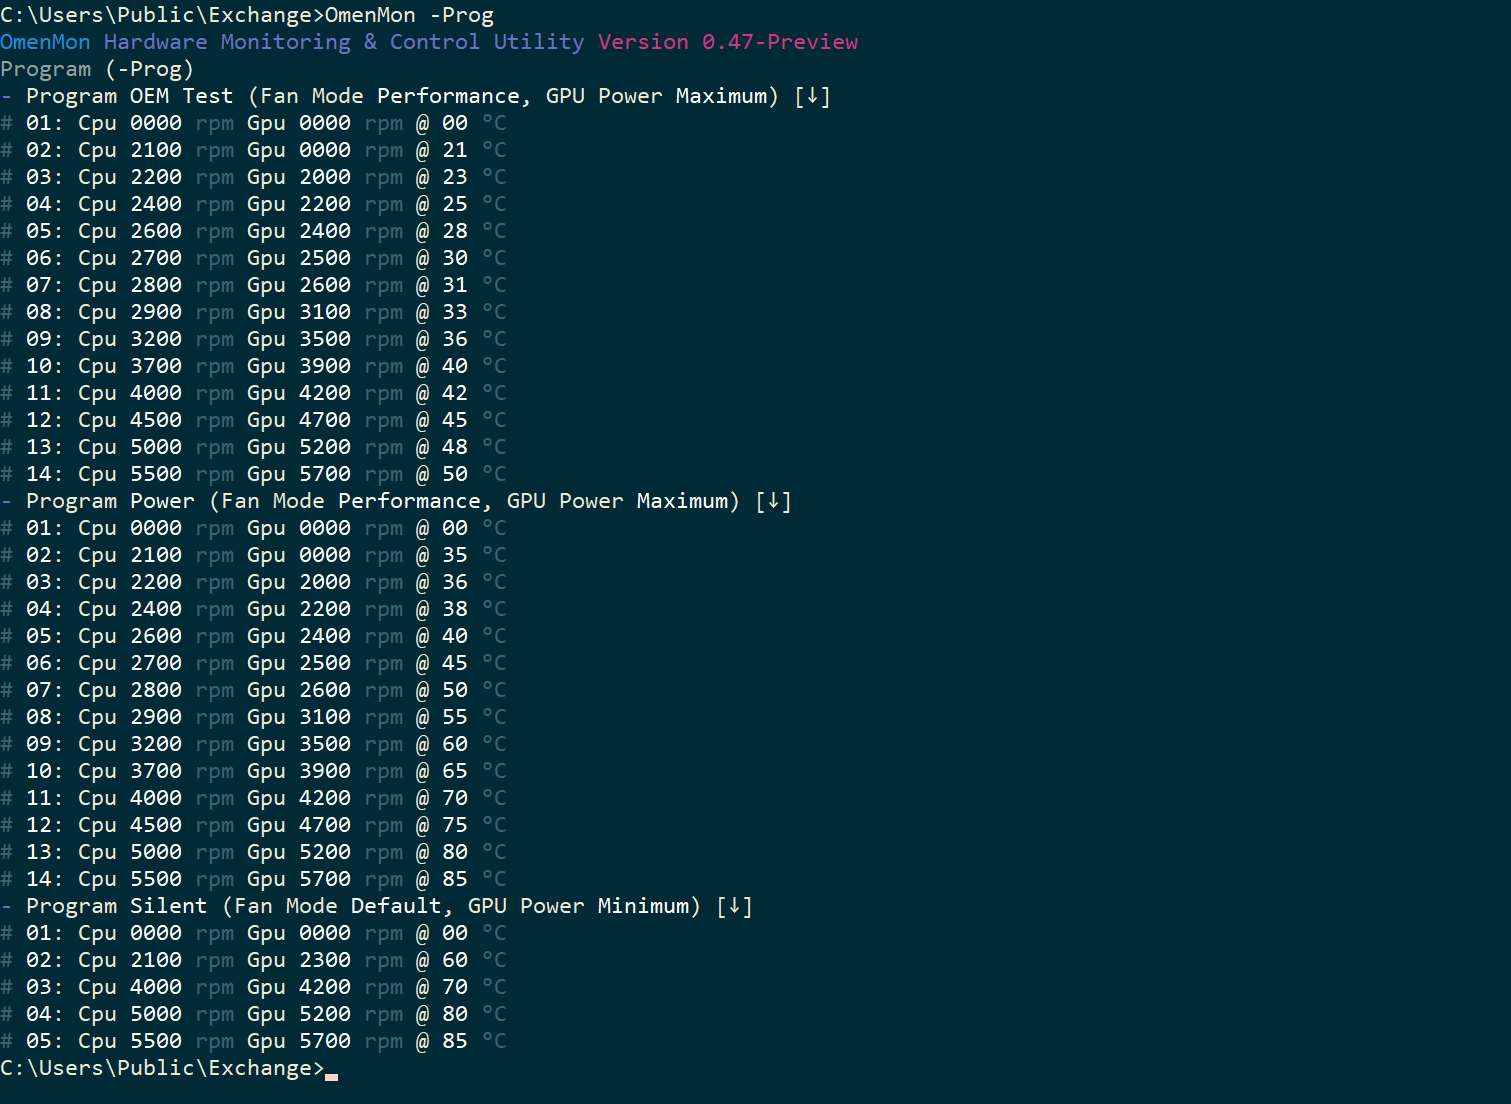Click Power program row 09 at 60 °C

coord(253,744)
